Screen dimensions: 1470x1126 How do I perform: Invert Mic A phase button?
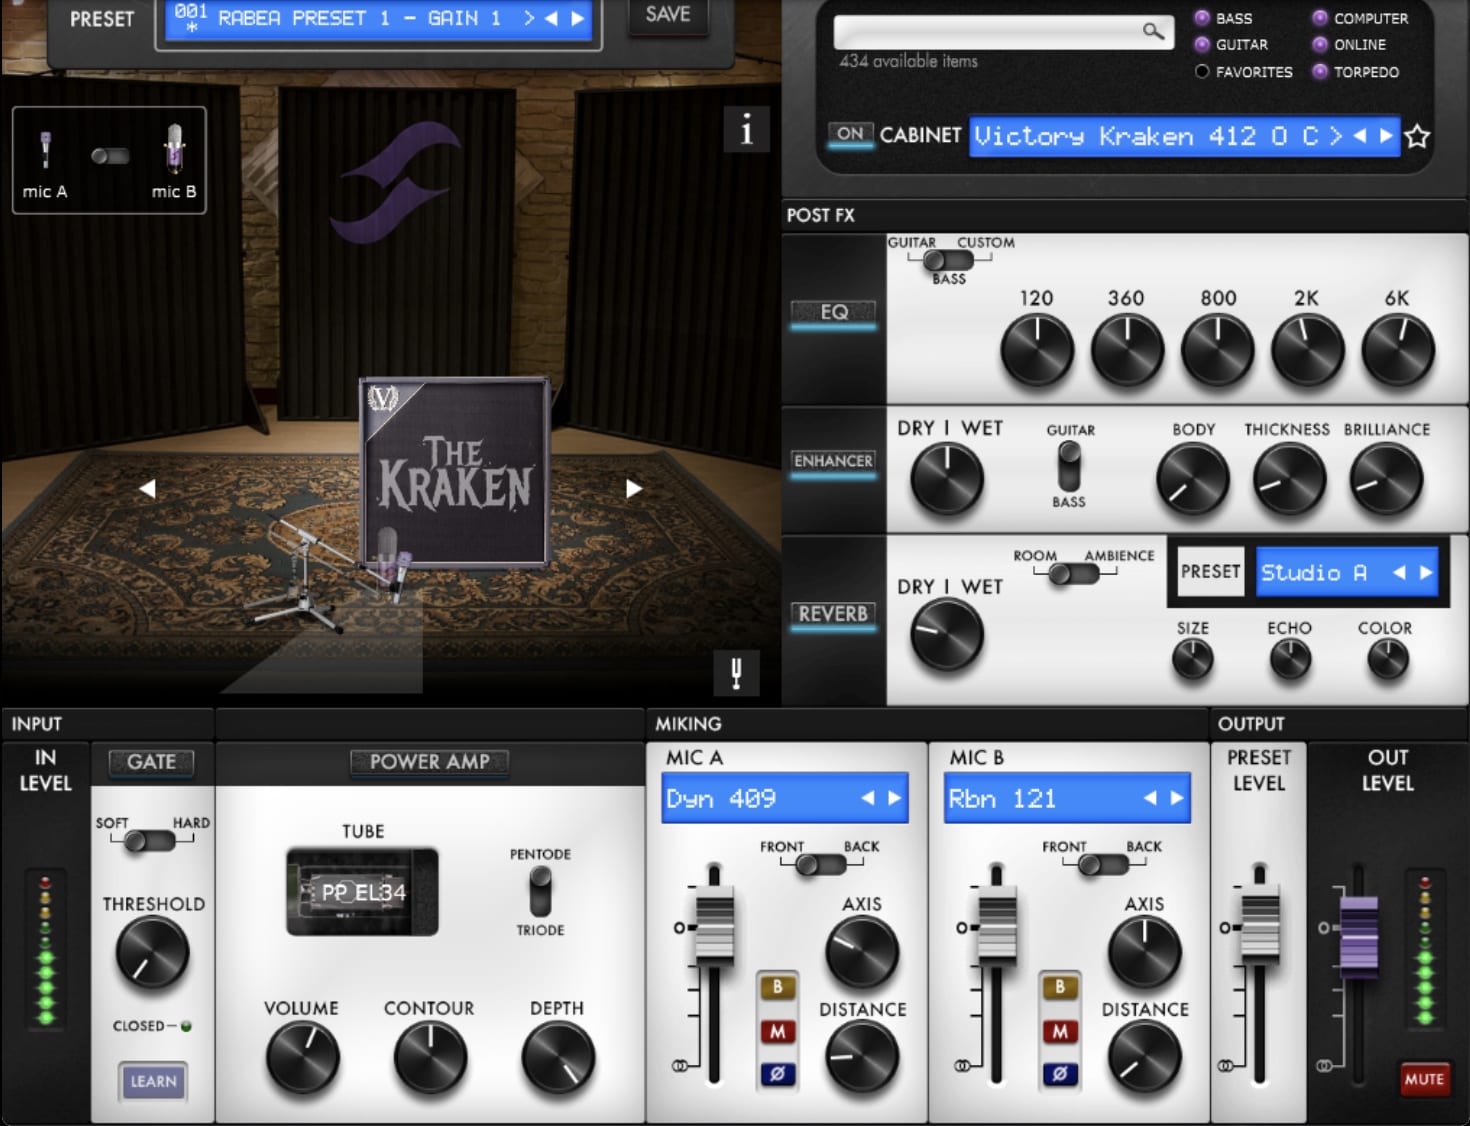(777, 1074)
